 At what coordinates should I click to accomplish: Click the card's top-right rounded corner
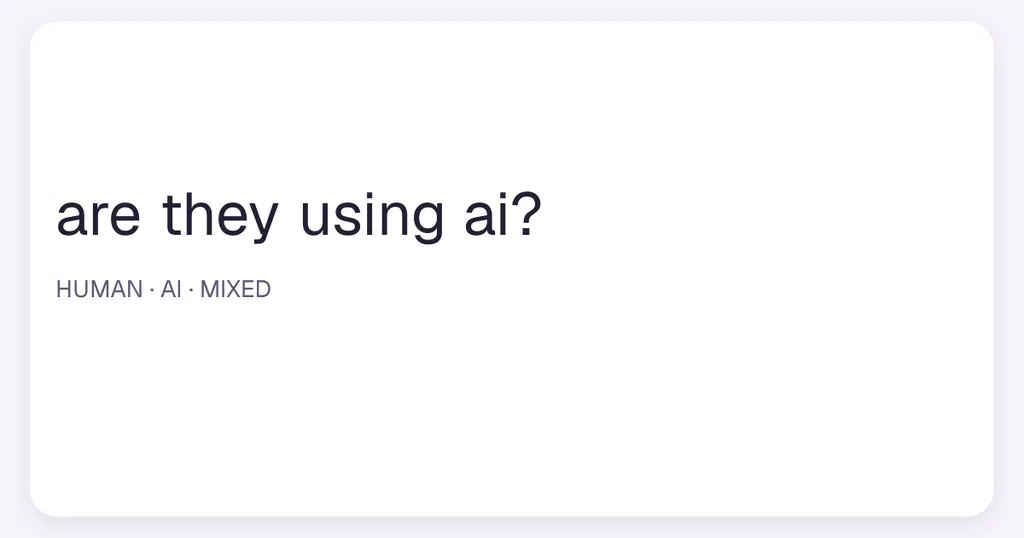click(x=982, y=34)
